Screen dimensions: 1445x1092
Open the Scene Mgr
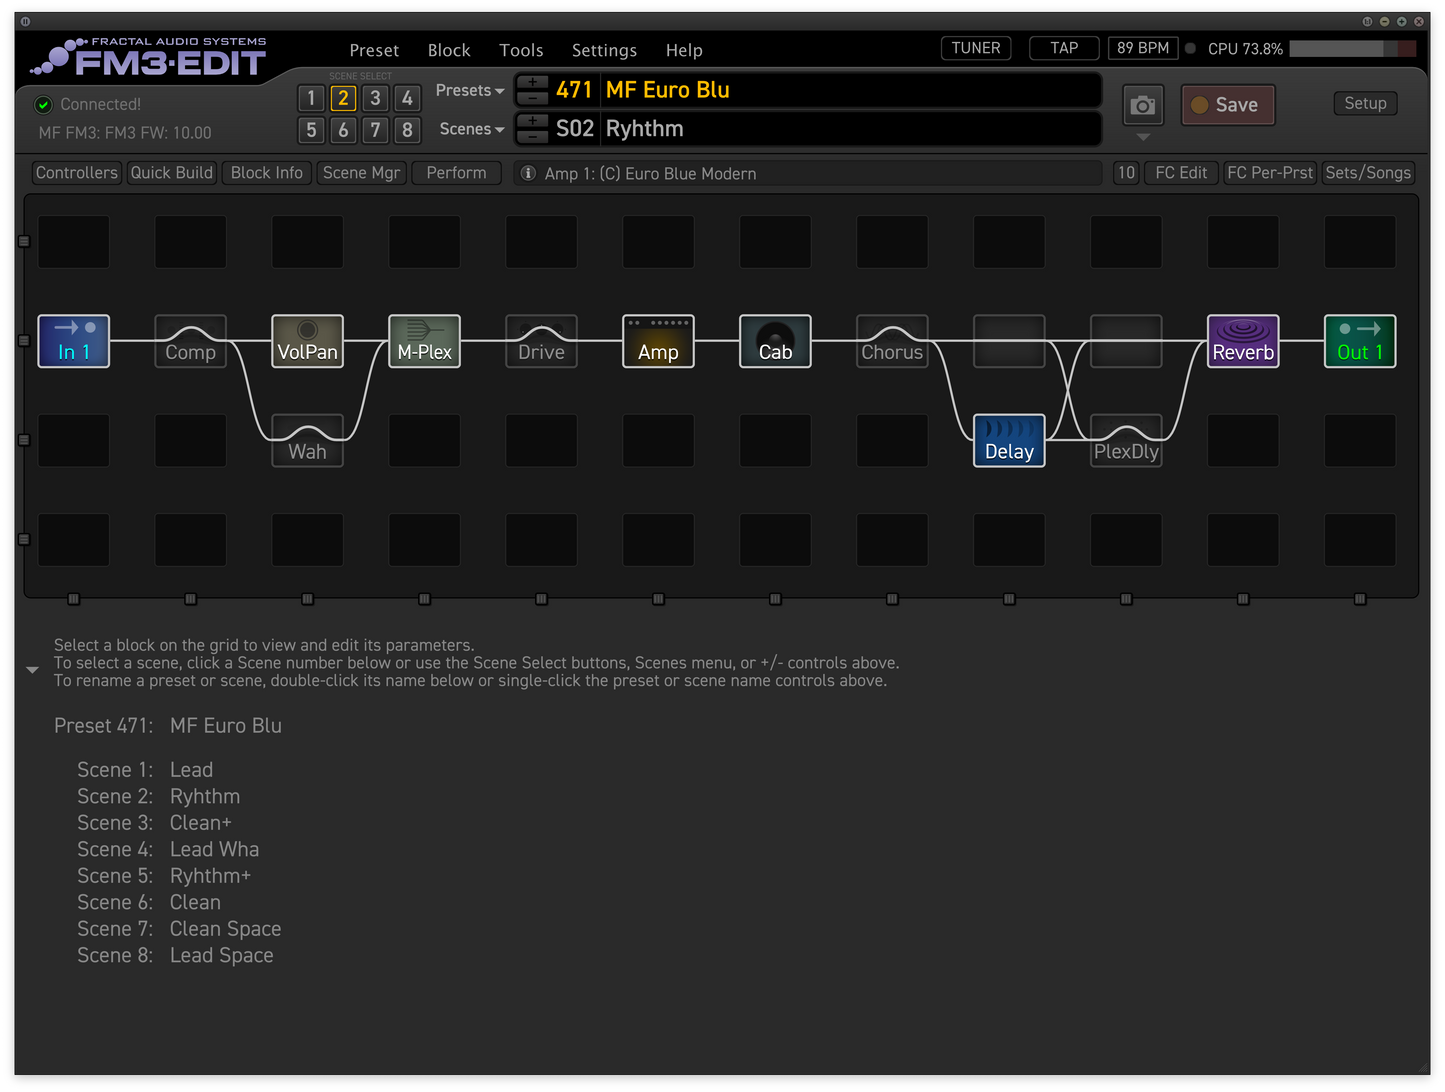coord(361,172)
